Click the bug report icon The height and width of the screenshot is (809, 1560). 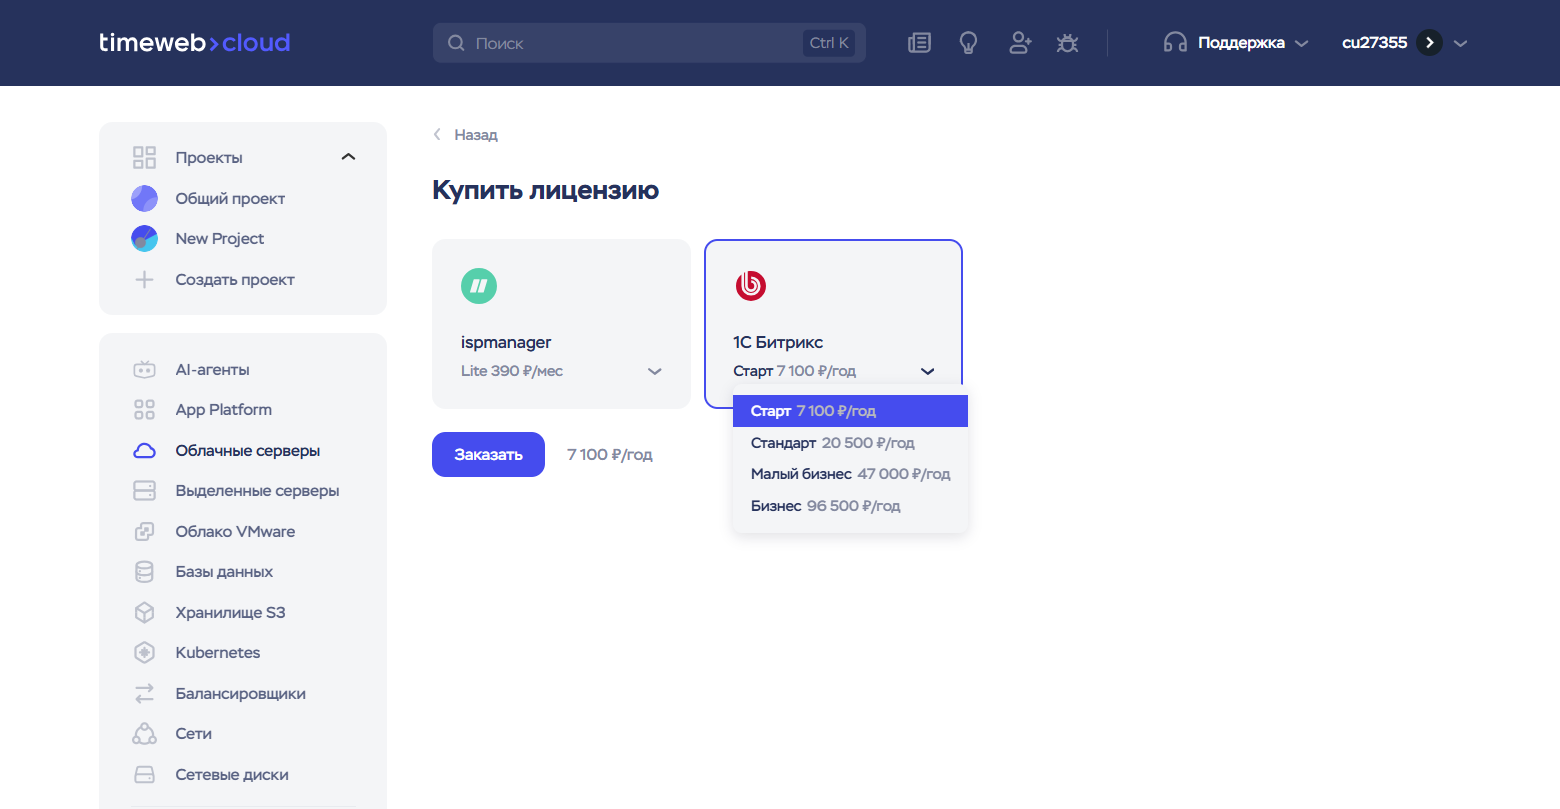[x=1067, y=43]
